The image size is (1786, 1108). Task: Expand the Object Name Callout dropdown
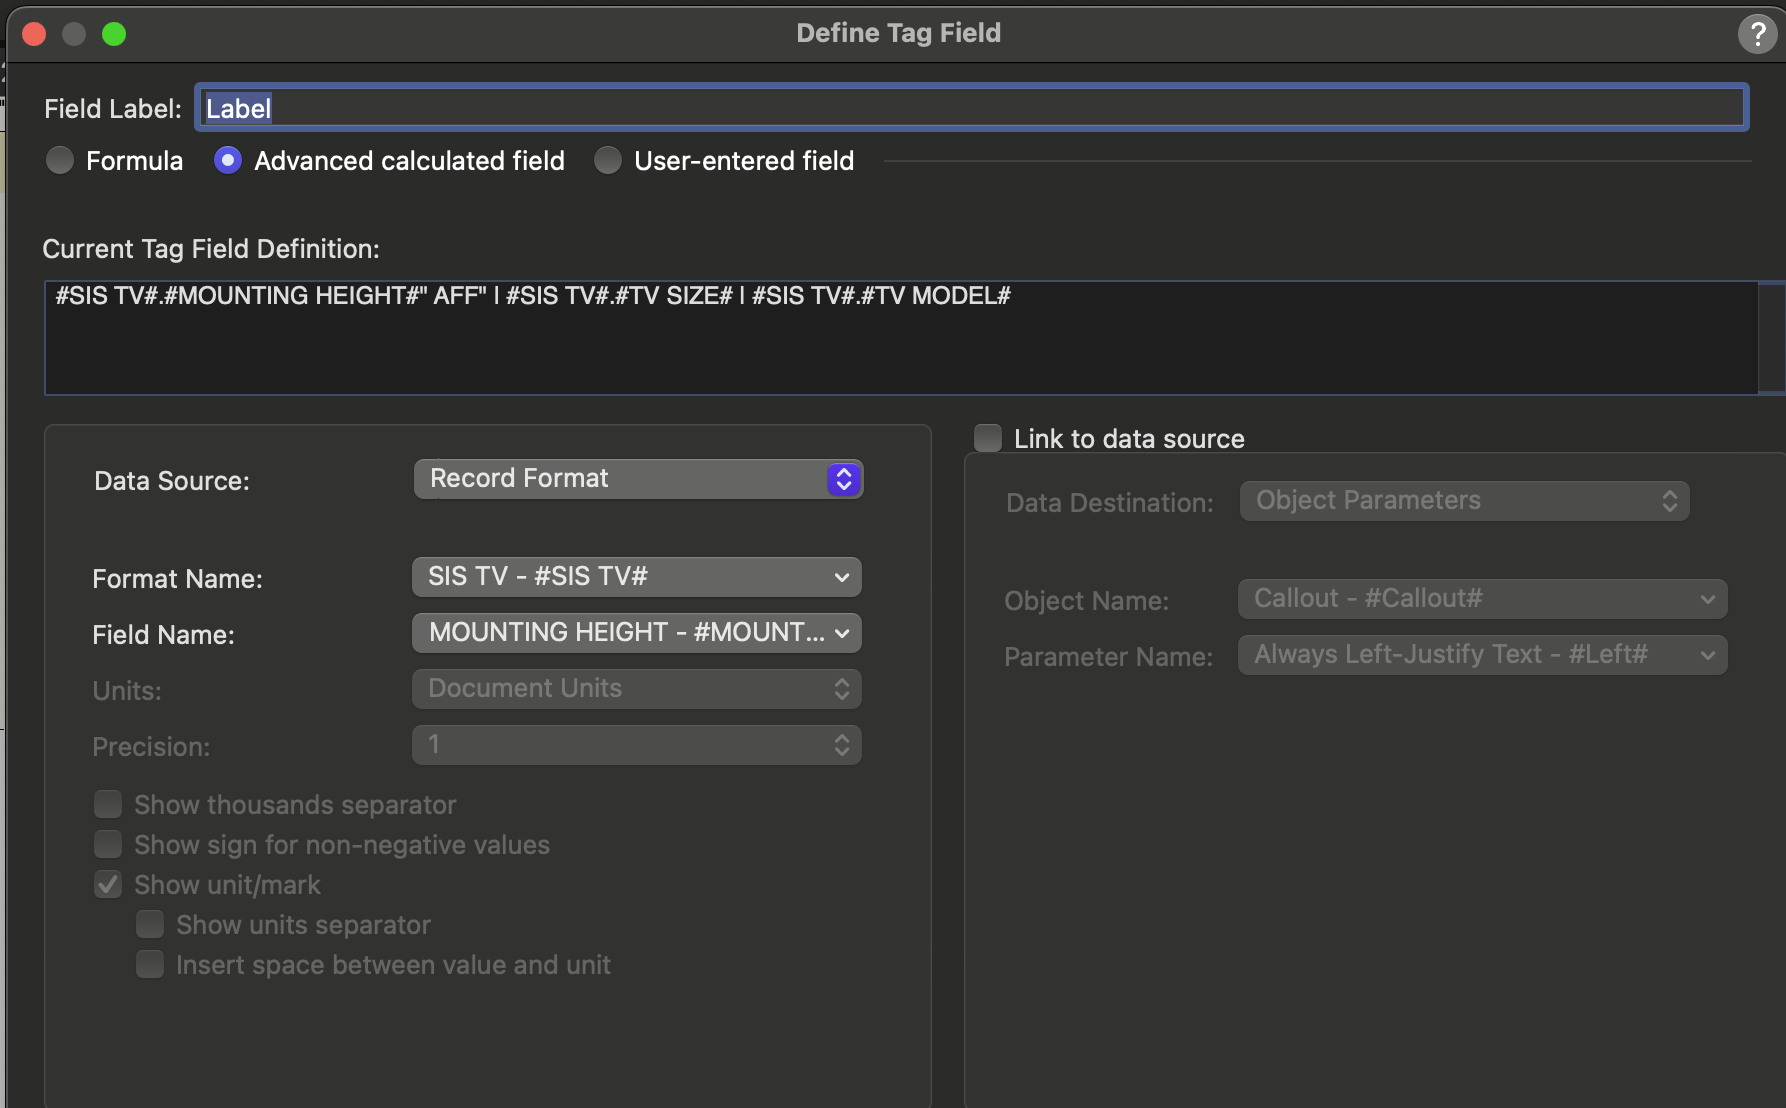[x=1482, y=599]
